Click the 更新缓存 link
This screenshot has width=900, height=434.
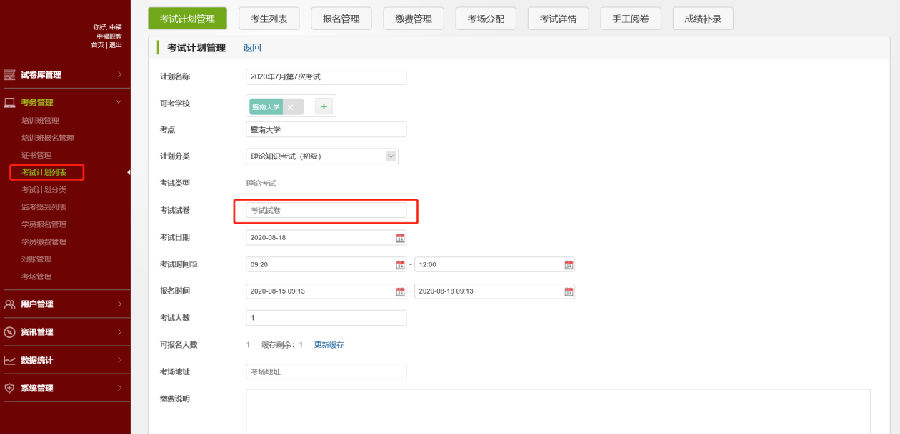(x=329, y=345)
